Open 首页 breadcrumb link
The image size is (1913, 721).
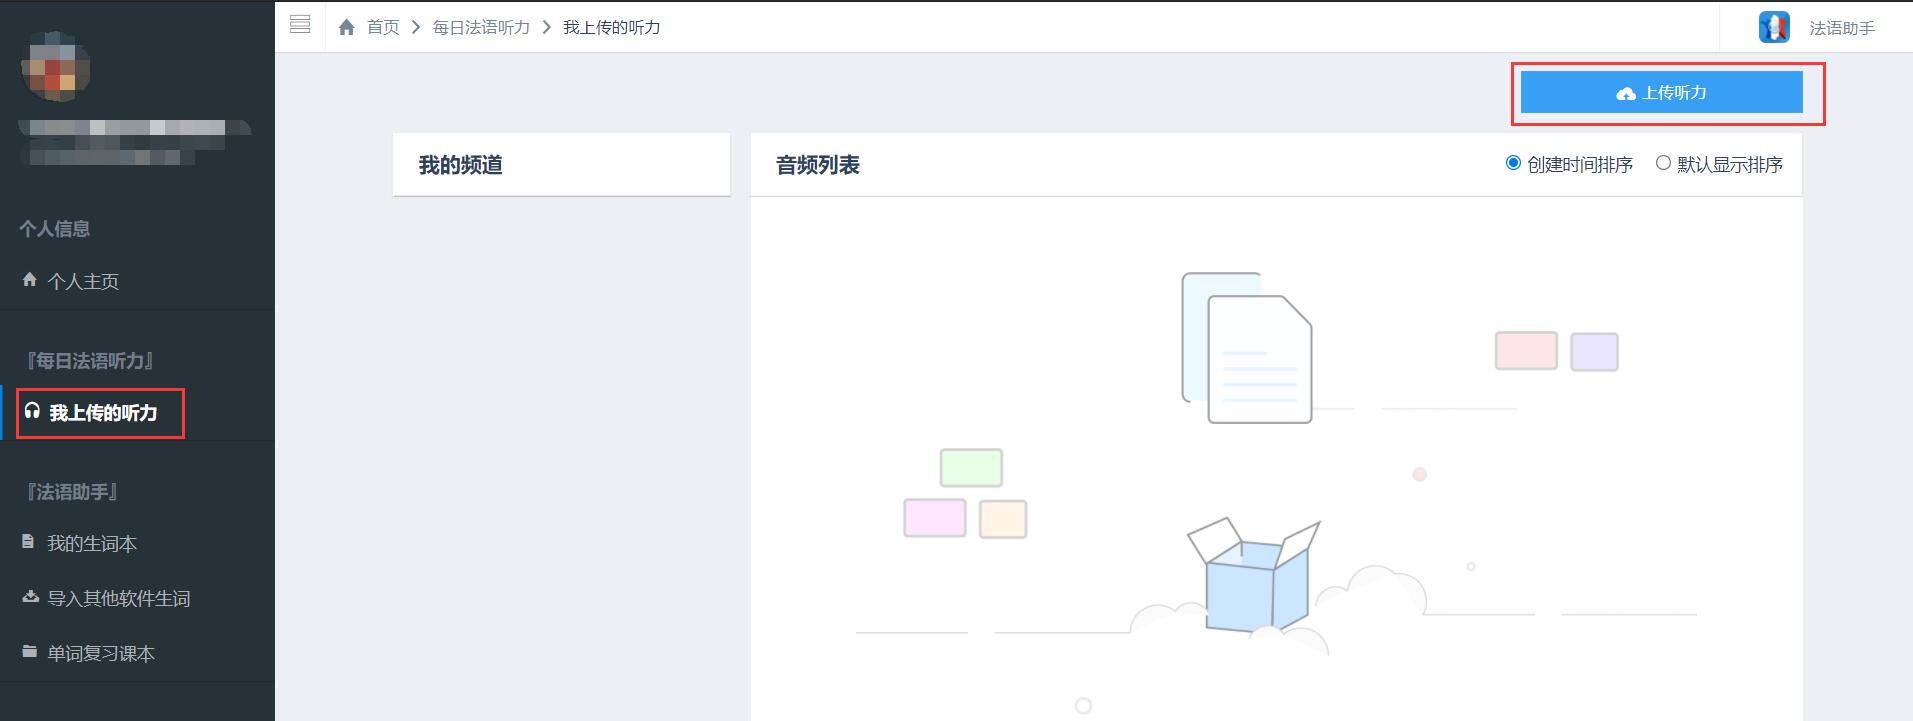(383, 27)
